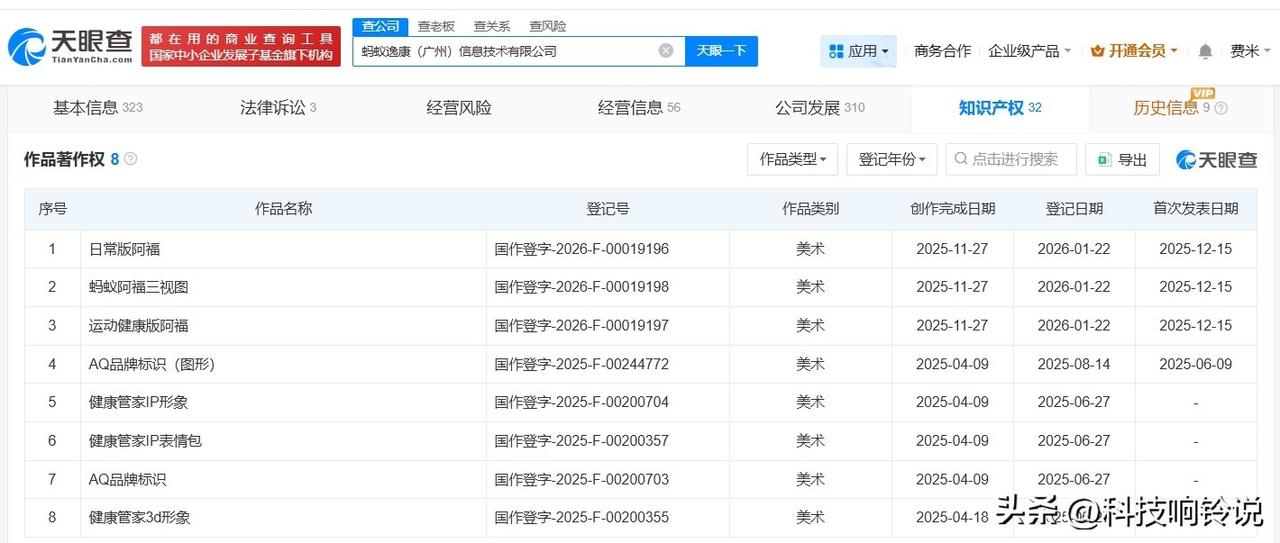
Task: Click help icon next to 历史信息
Action: coord(1221,108)
